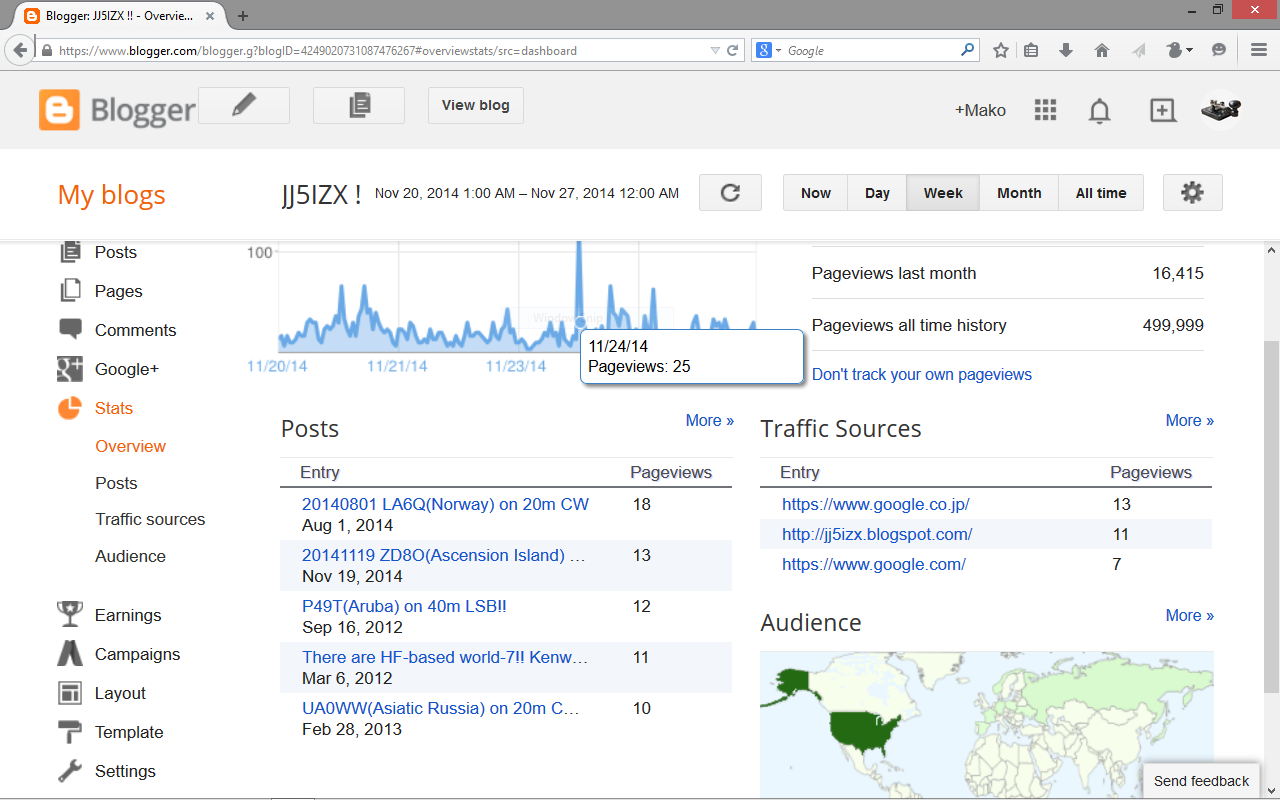Screen dimensions: 1280x800
Task: Open a new browser tab
Action: tap(243, 16)
